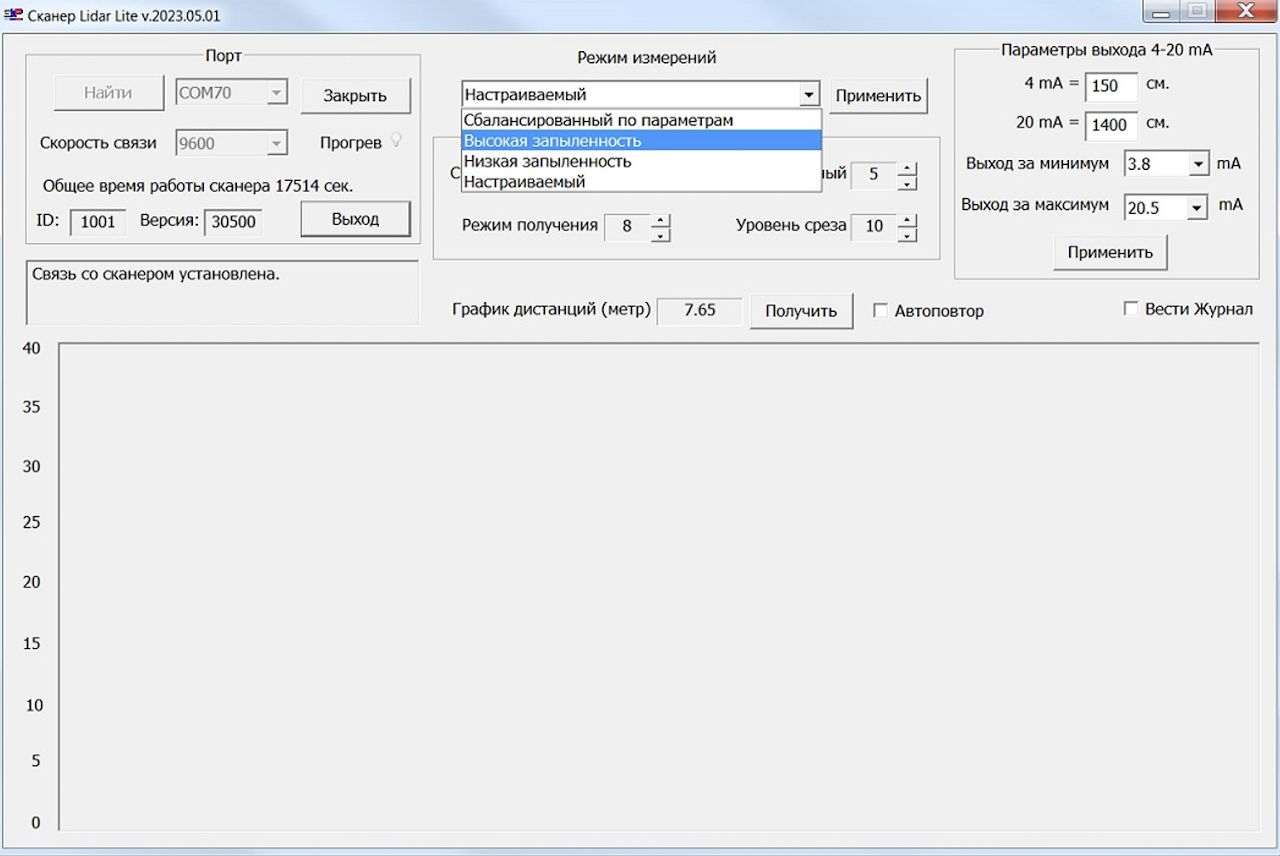This screenshot has height=856, width=1280.
Task: Apply the 4-20 mA output parameters
Action: point(1109,252)
